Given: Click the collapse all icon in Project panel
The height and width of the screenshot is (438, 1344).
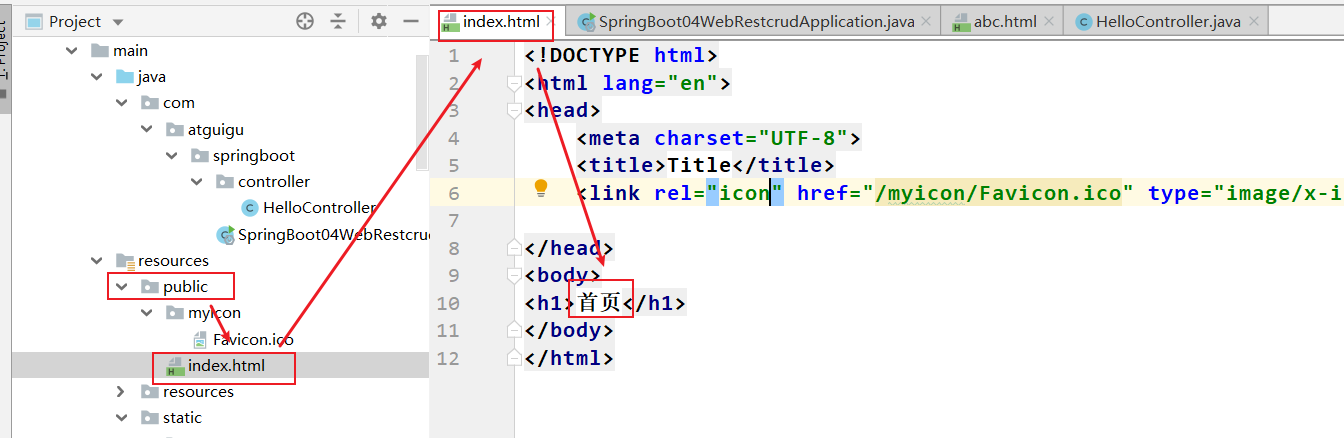Looking at the screenshot, I should [338, 20].
